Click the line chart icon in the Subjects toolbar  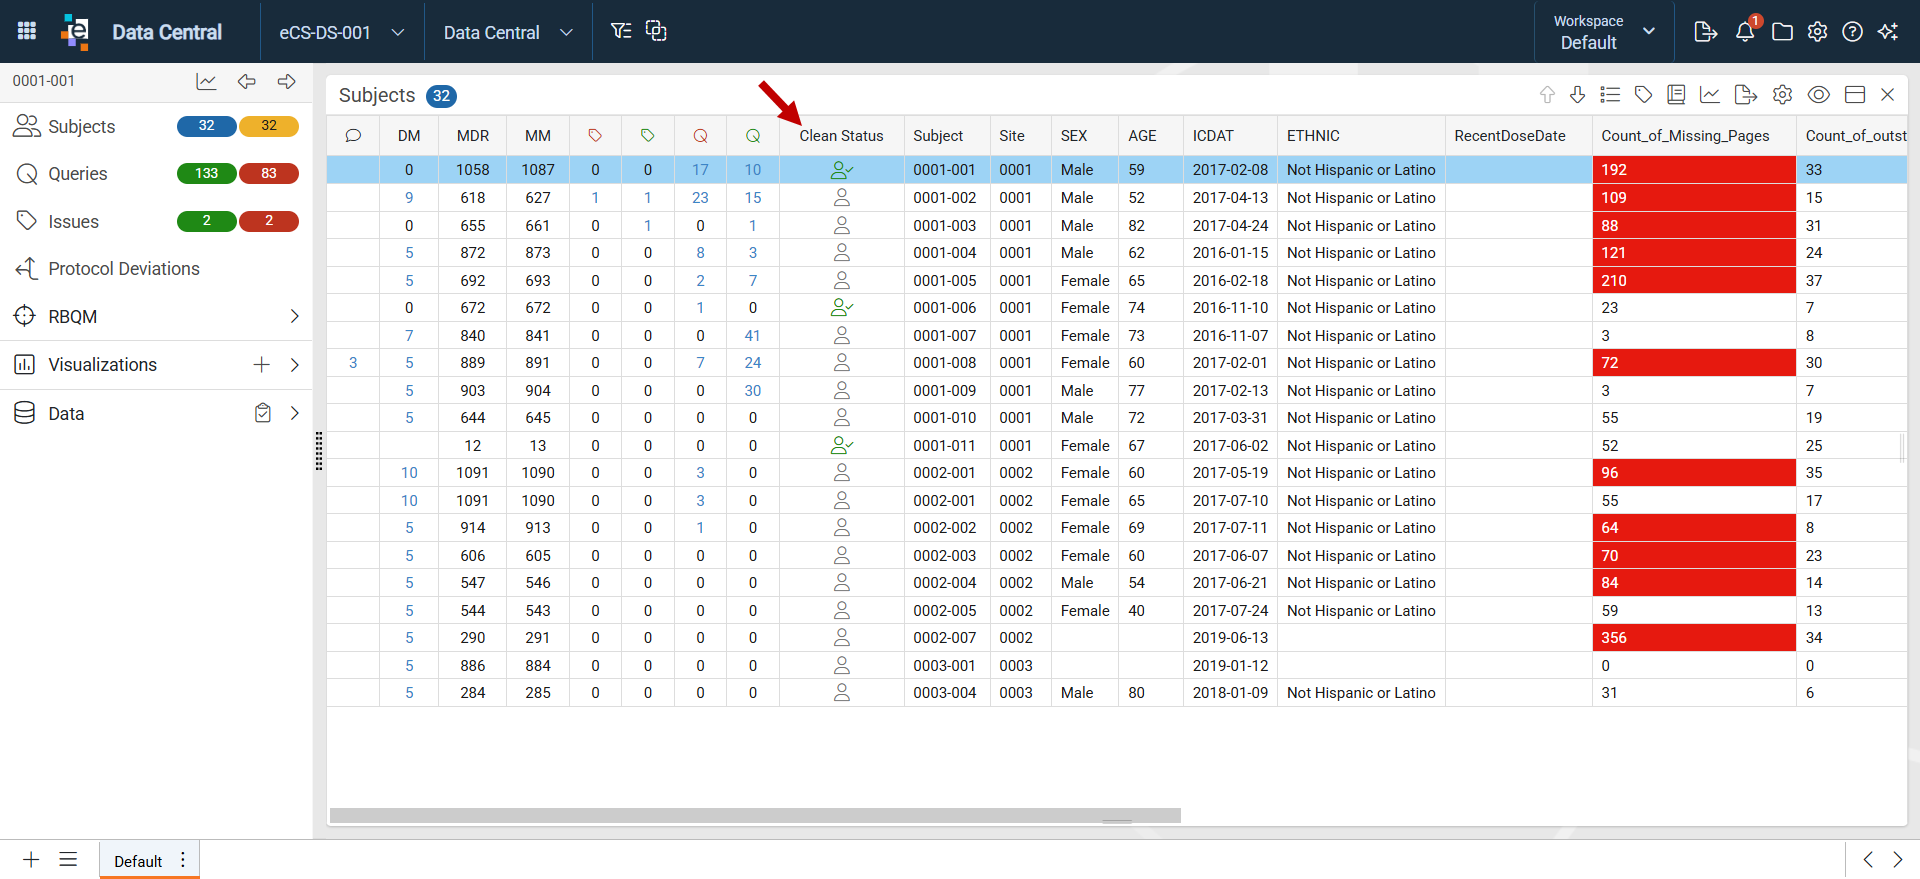(1710, 95)
